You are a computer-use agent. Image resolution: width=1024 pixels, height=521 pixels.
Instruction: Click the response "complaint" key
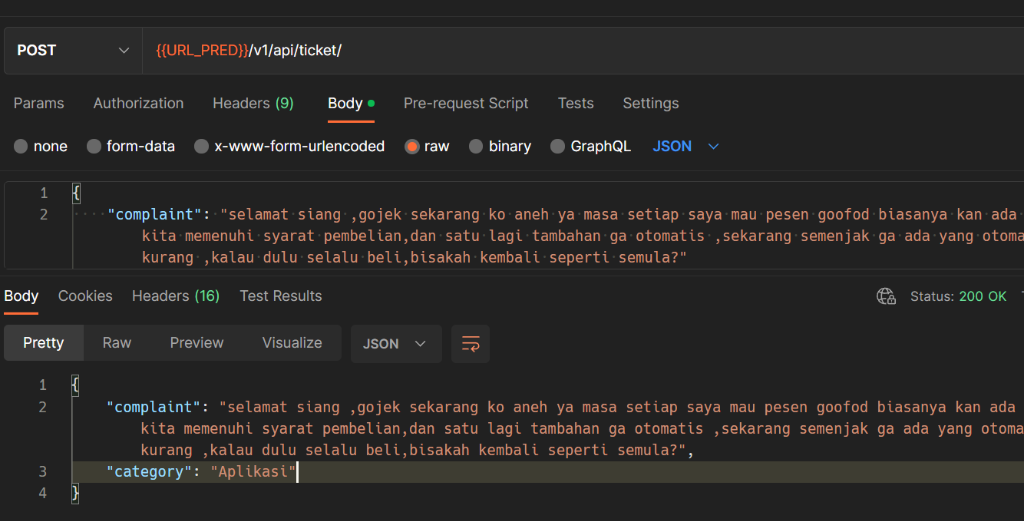click(x=153, y=407)
